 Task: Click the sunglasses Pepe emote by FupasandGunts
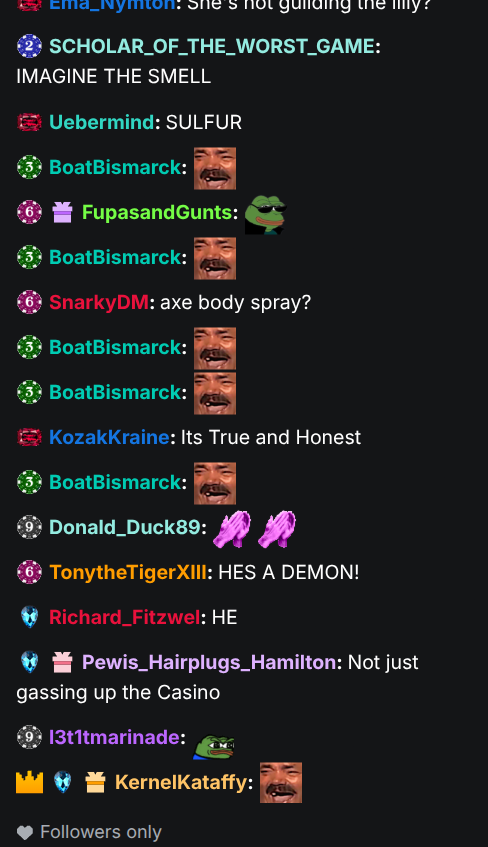coord(265,214)
